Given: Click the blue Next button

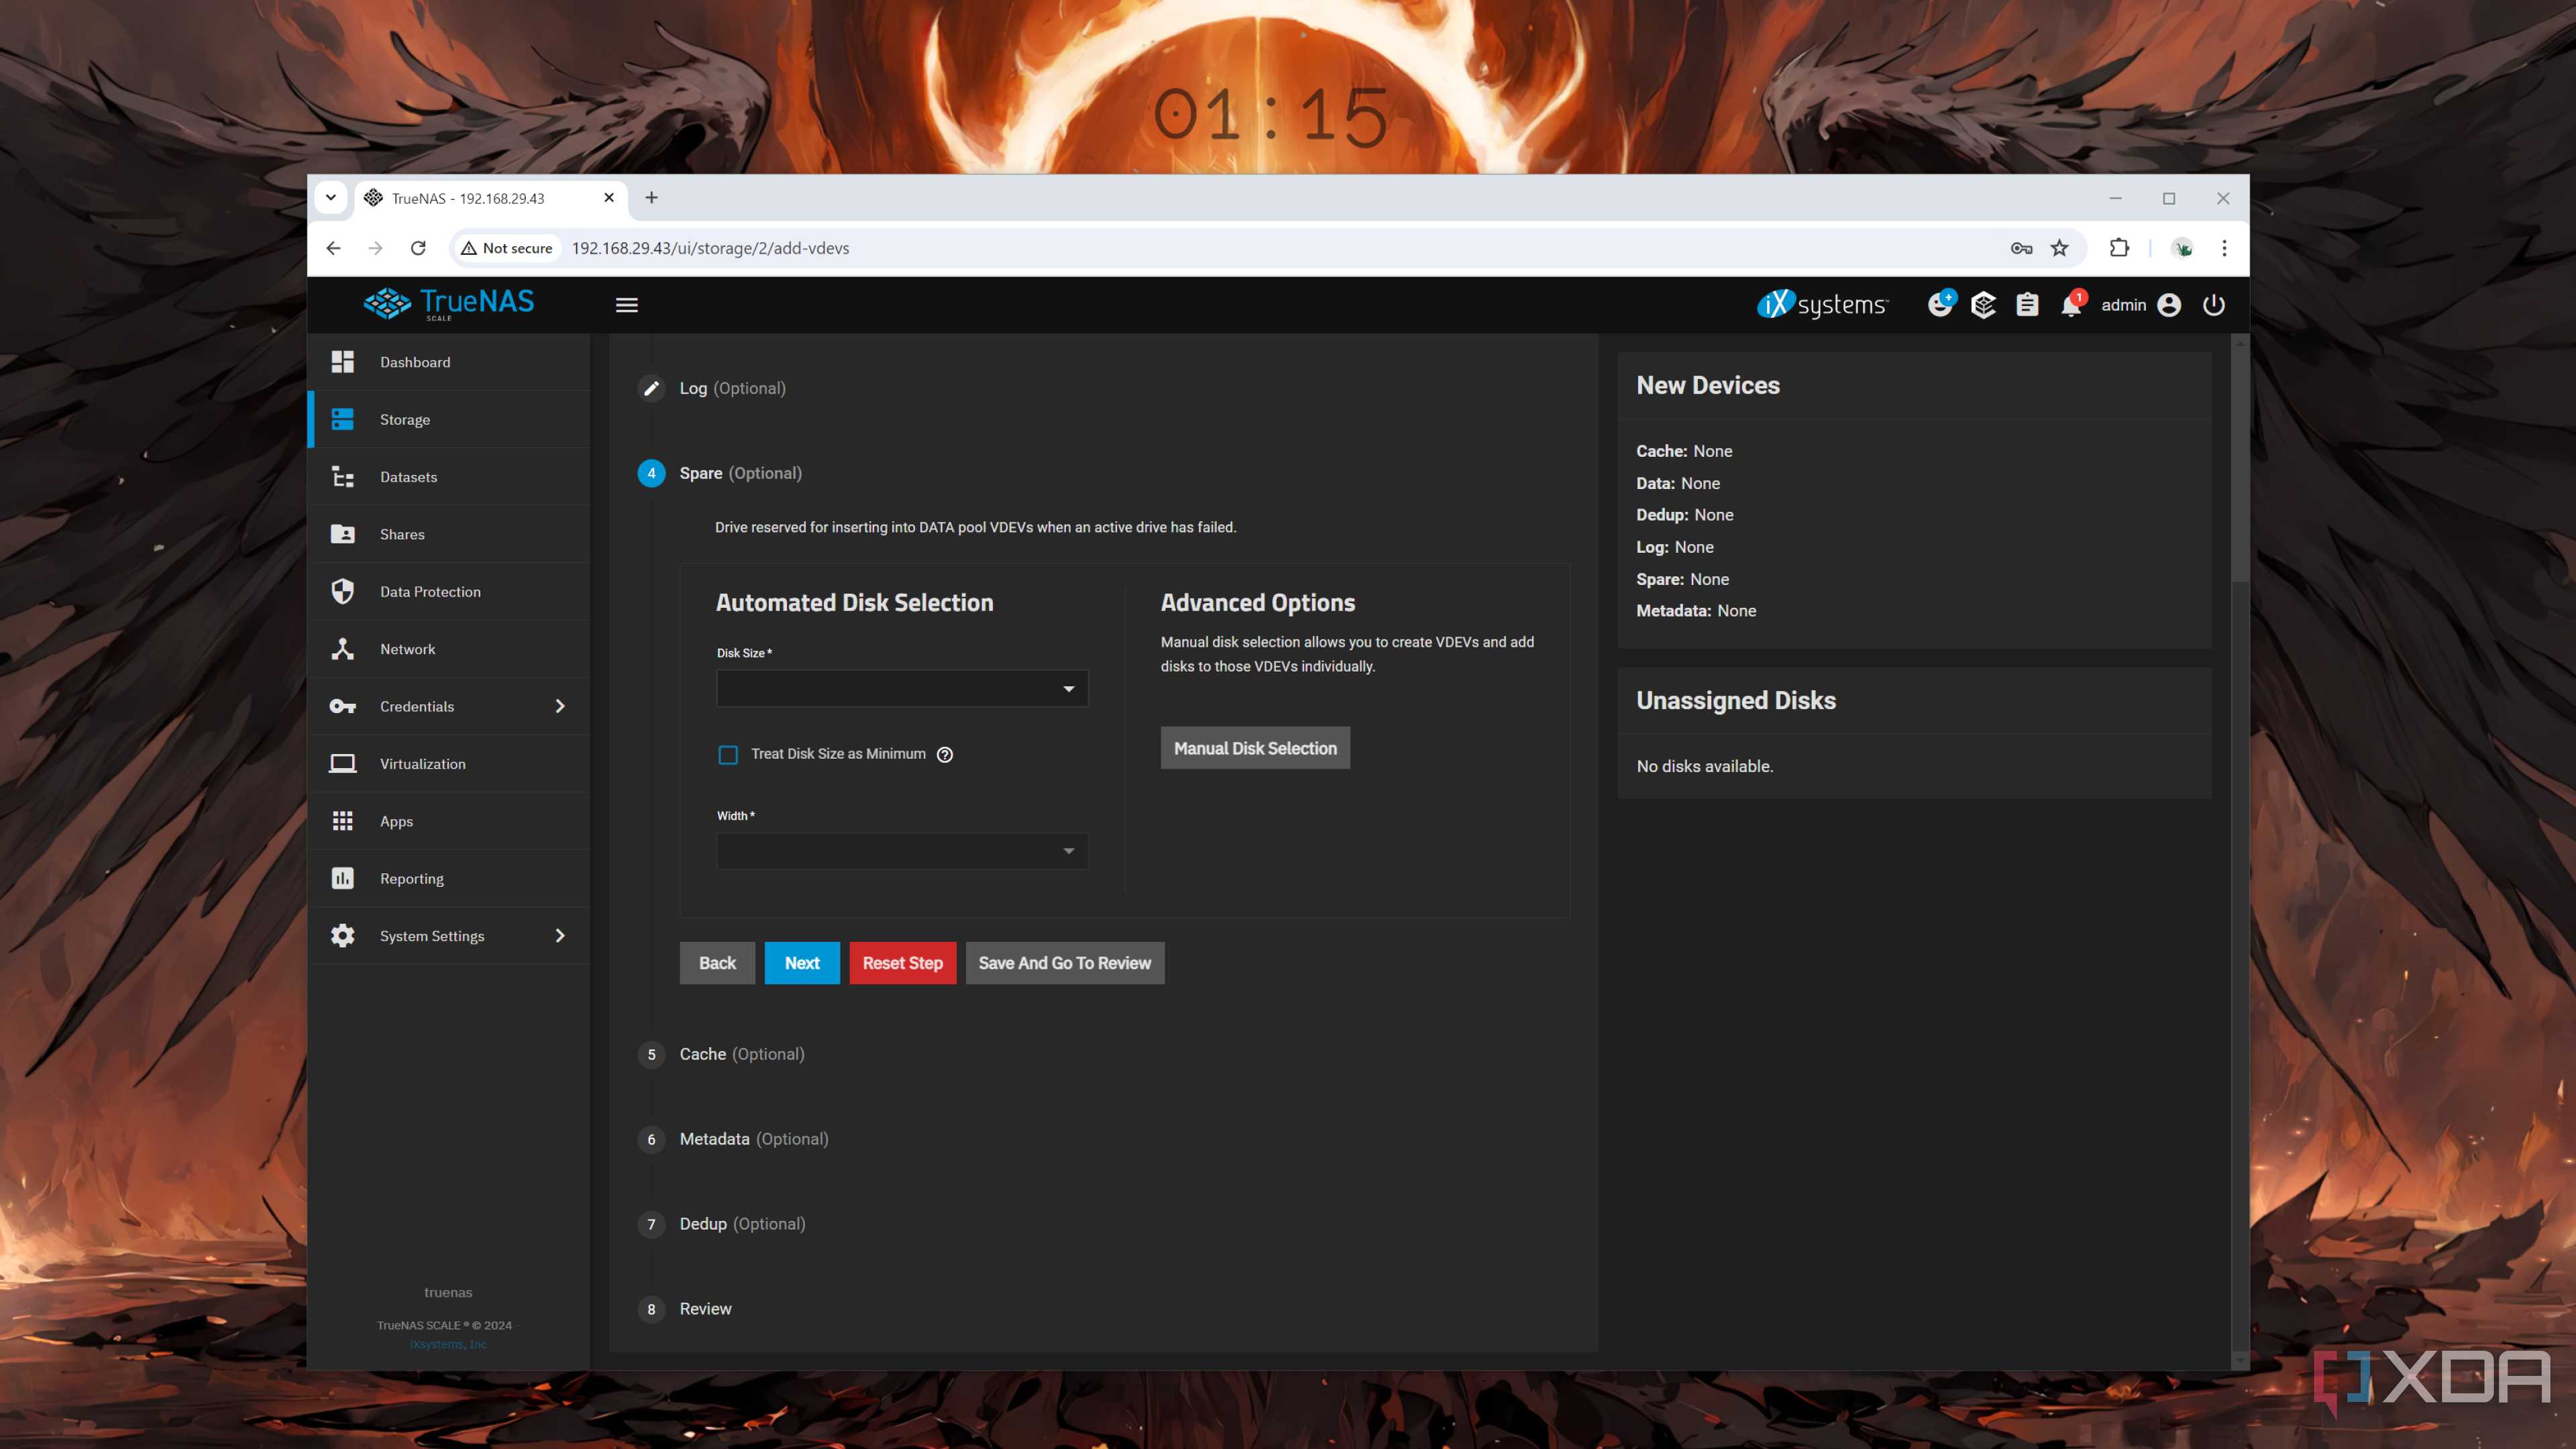Looking at the screenshot, I should [x=802, y=963].
